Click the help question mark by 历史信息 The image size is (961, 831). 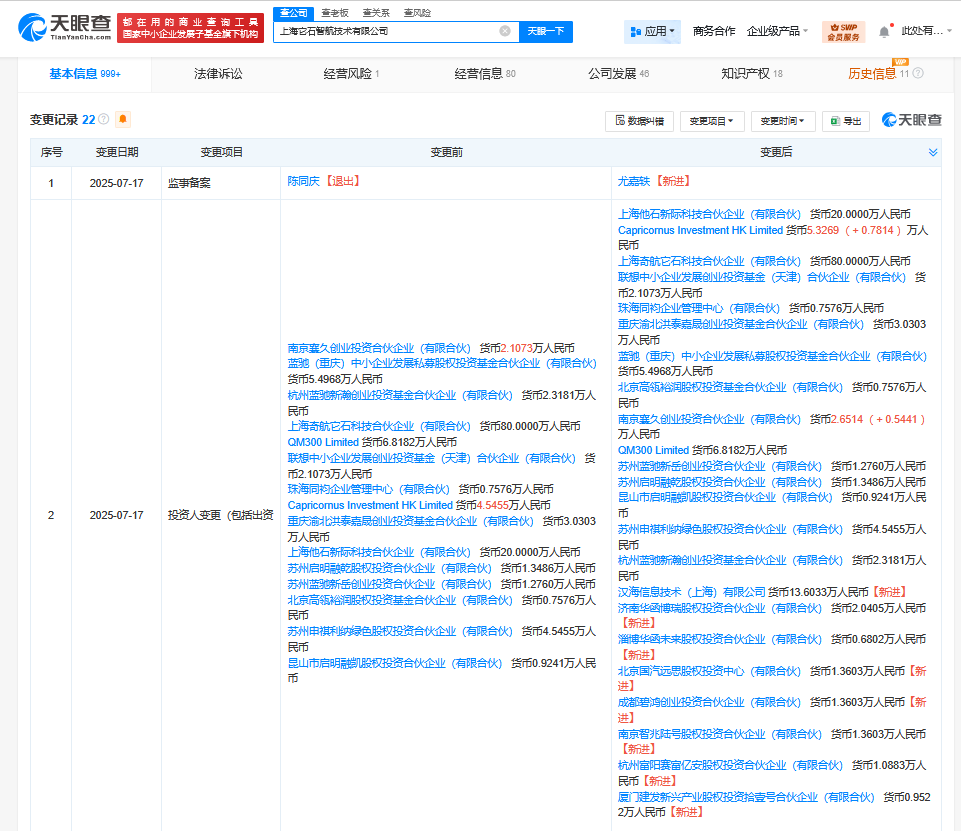point(918,73)
